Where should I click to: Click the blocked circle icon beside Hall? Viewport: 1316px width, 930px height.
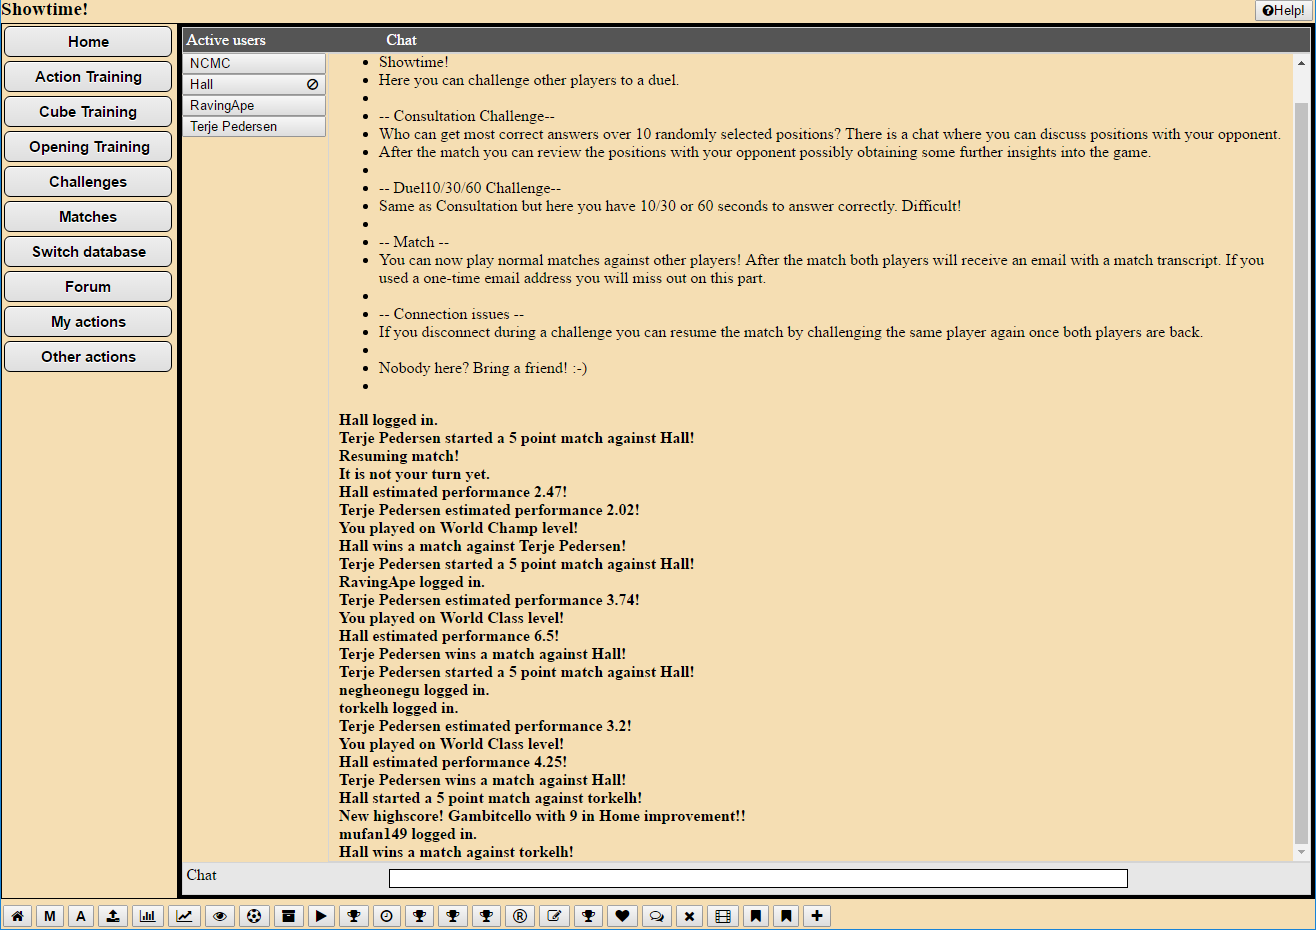[312, 85]
